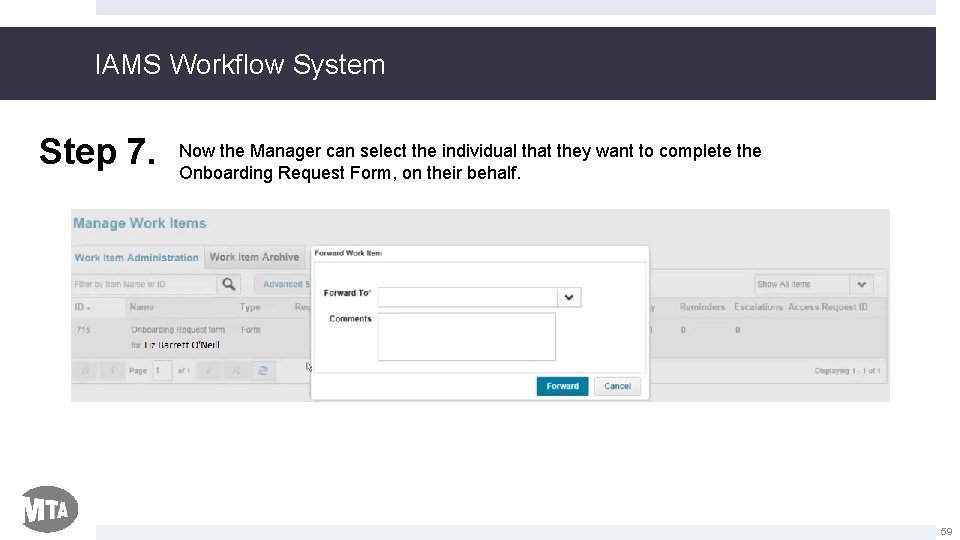The image size is (960, 540).
Task: Click the page number input box
Action: click(x=162, y=370)
